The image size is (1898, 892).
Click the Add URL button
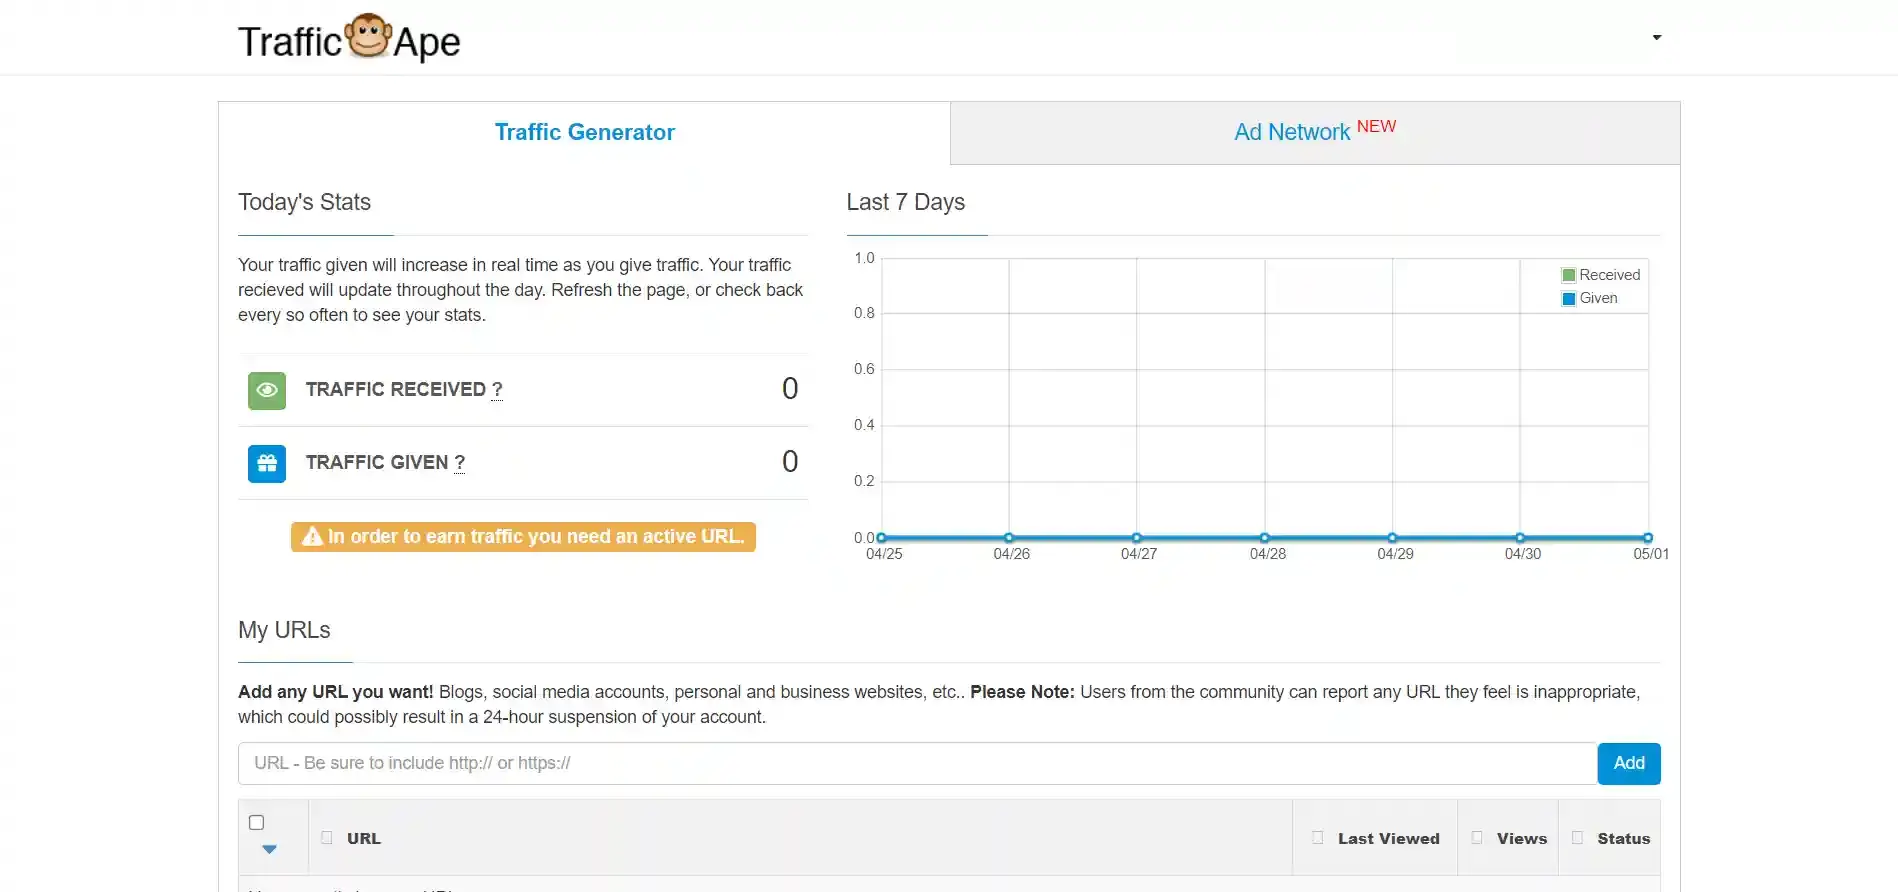(x=1628, y=763)
